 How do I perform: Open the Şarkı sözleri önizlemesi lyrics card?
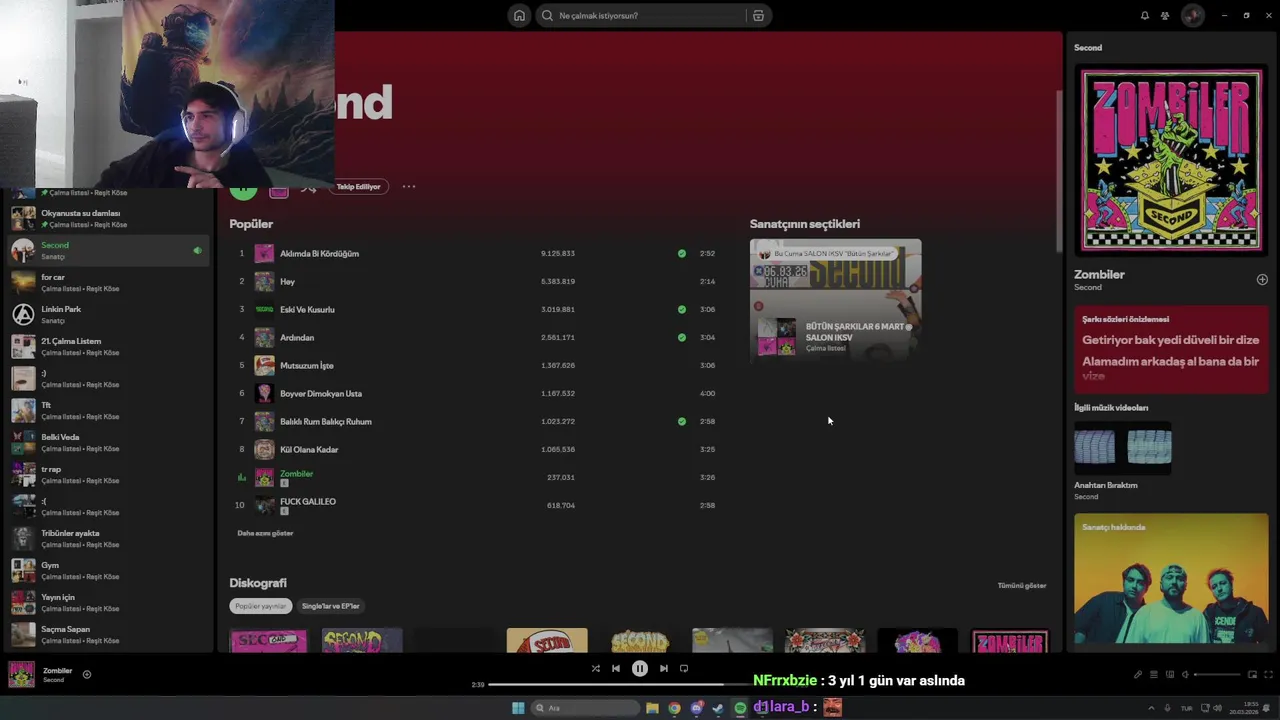pyautogui.click(x=1171, y=349)
